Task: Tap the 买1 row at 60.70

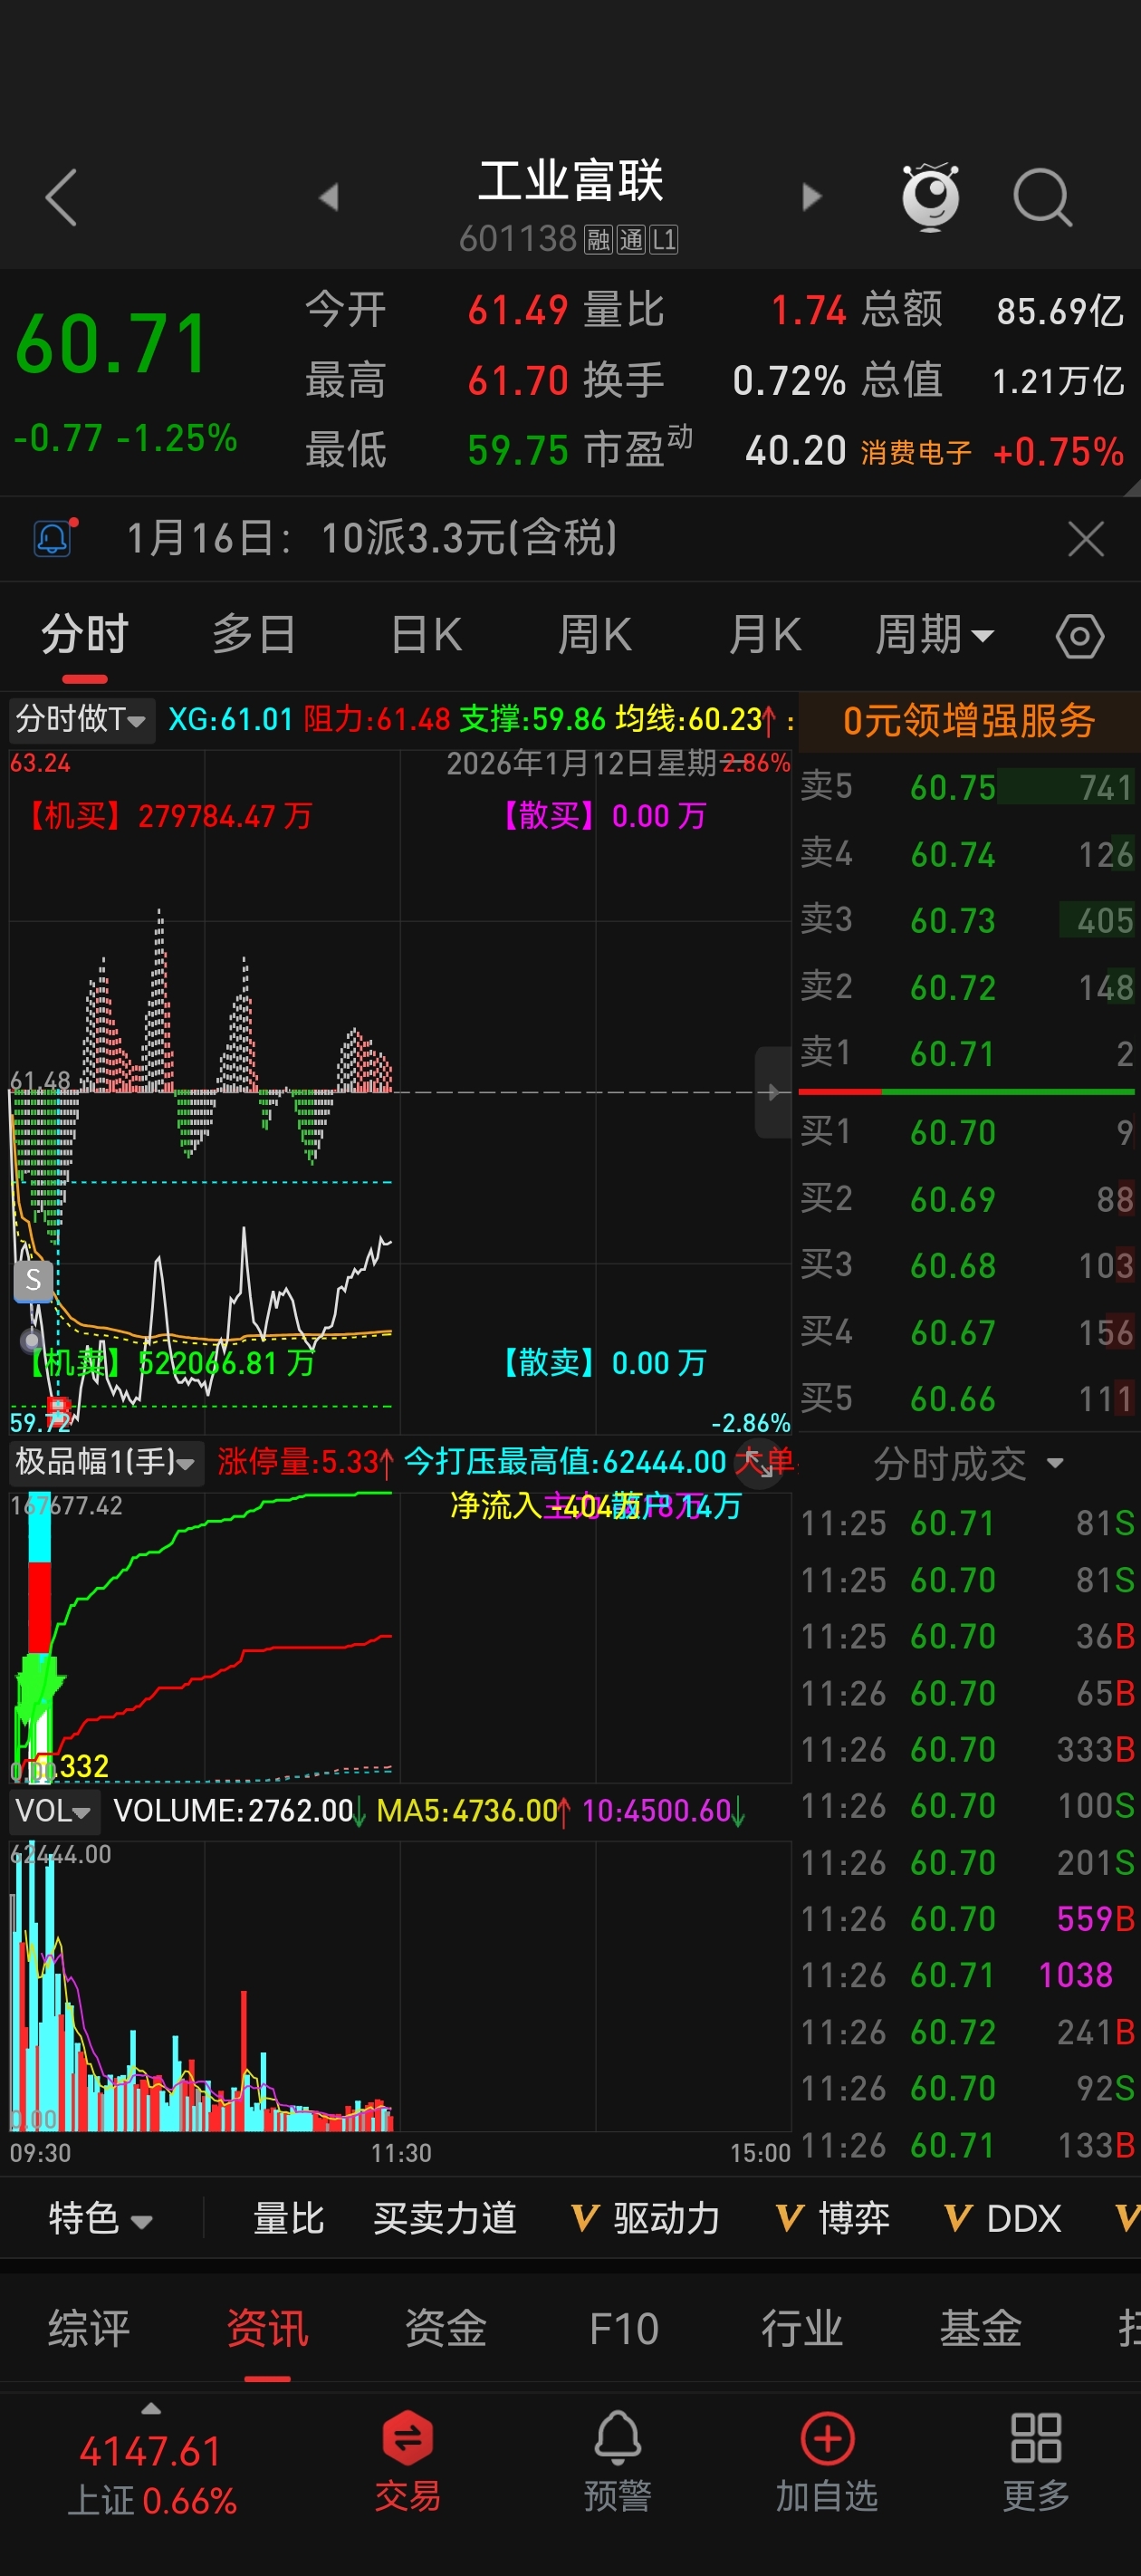Action: click(969, 1132)
